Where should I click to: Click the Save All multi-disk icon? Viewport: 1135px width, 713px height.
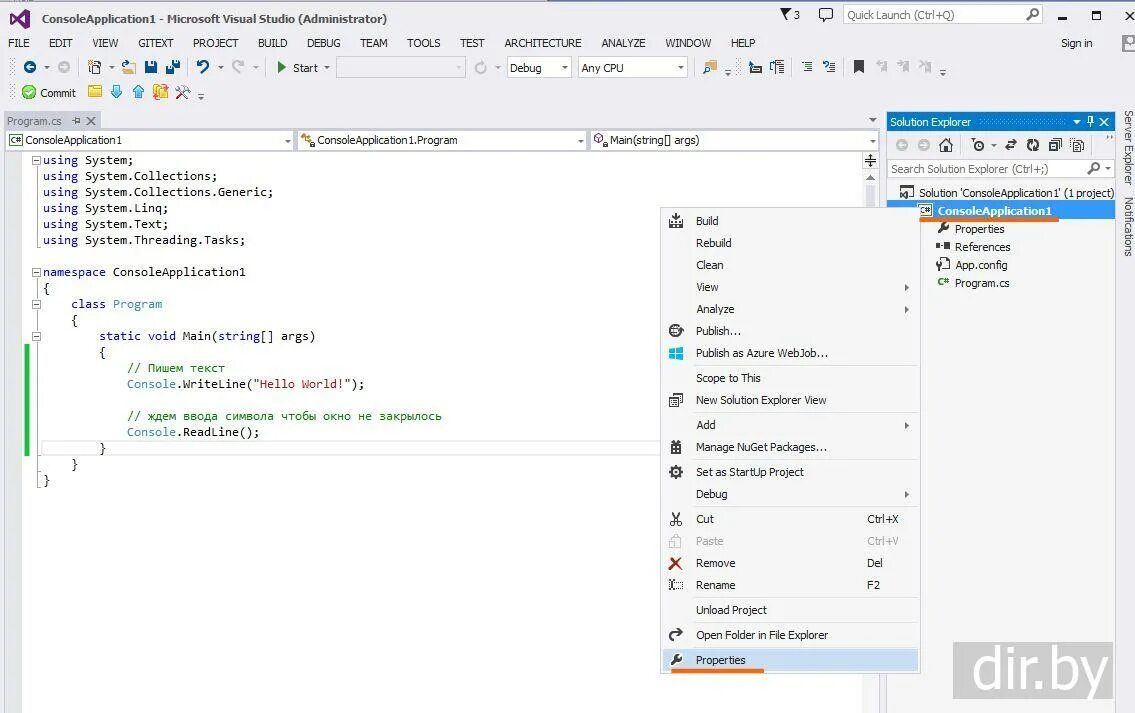[x=172, y=67]
